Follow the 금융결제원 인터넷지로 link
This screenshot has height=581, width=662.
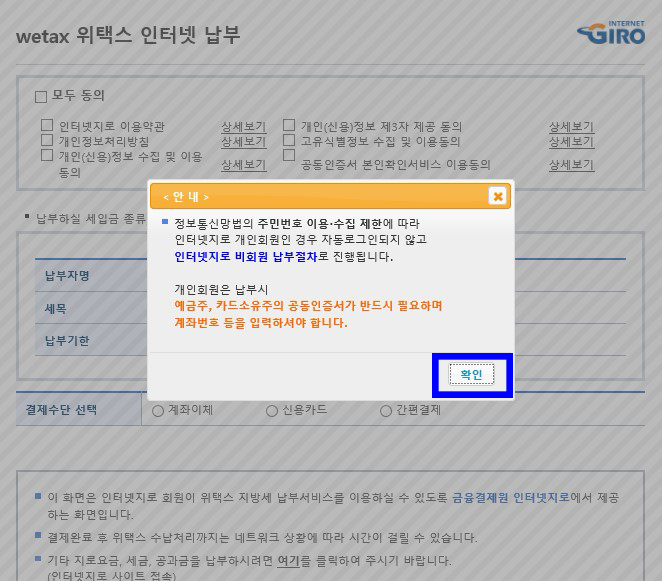[x=511, y=498]
